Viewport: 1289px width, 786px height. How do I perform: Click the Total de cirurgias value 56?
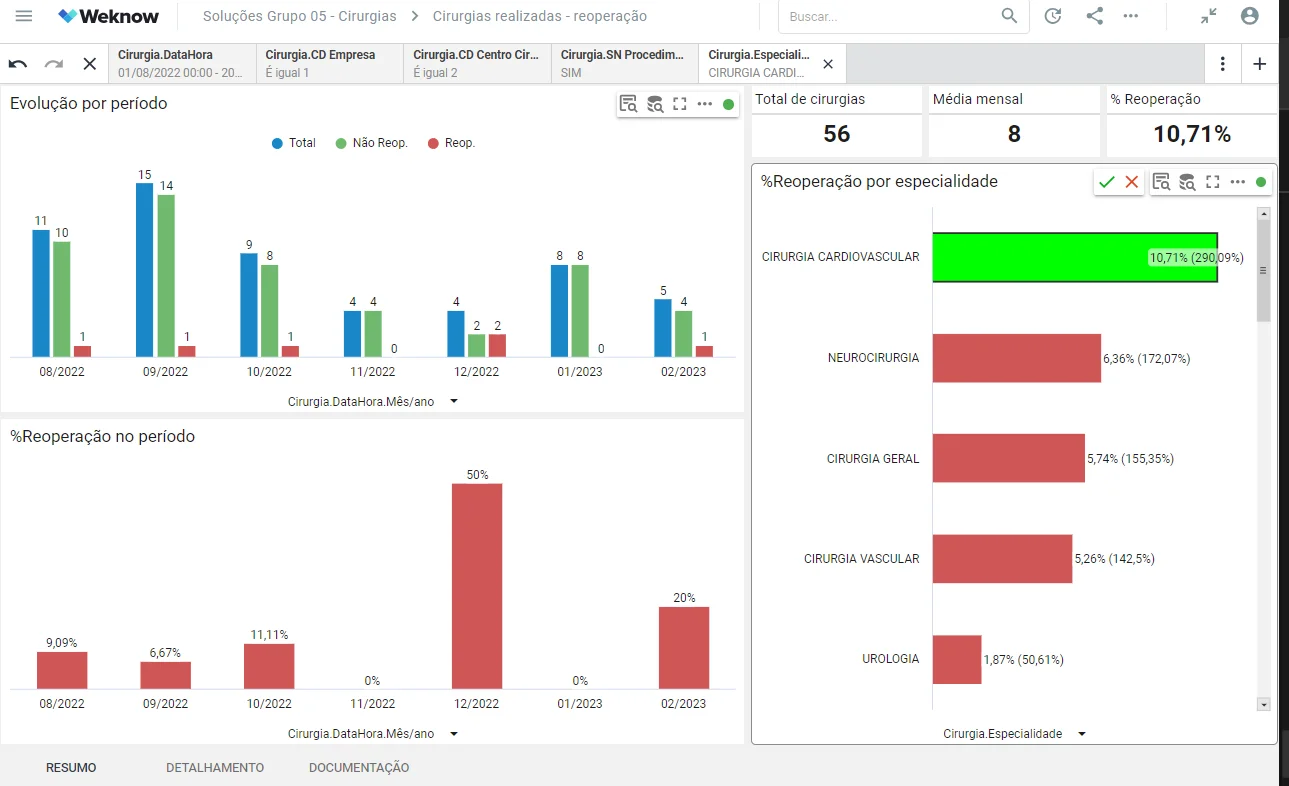coord(837,134)
